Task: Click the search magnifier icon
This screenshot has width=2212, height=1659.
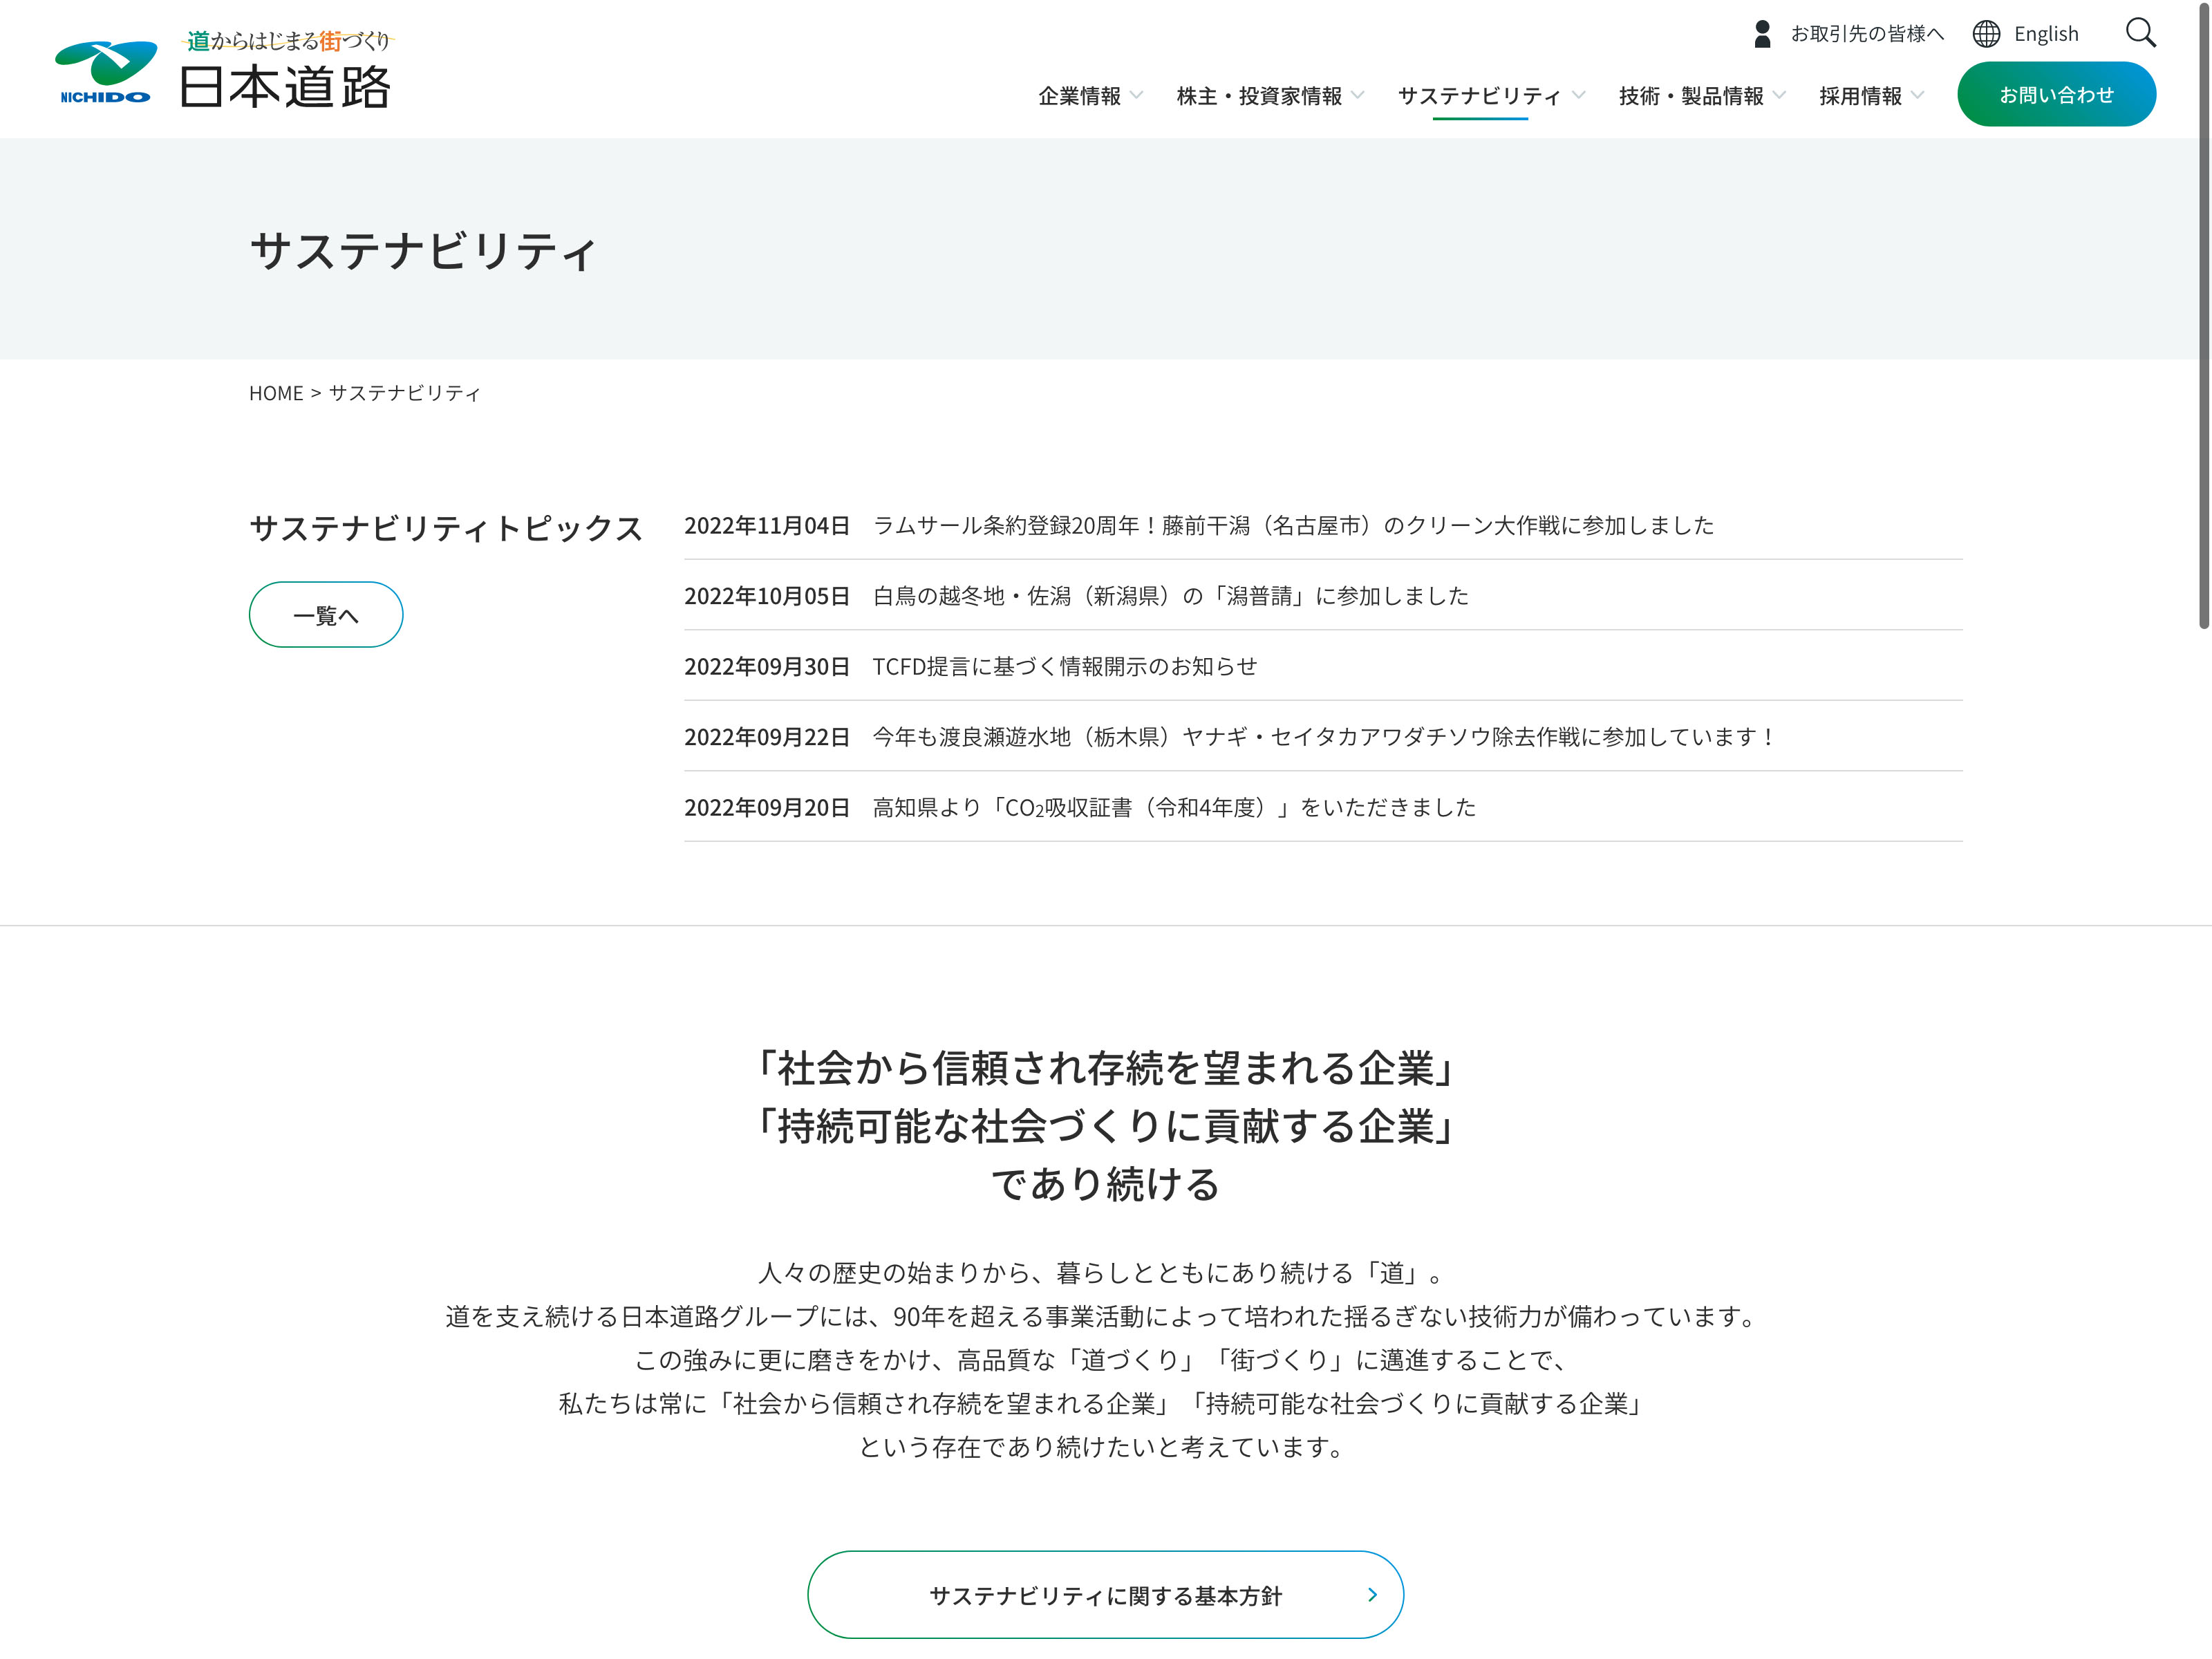Action: pos(2140,33)
